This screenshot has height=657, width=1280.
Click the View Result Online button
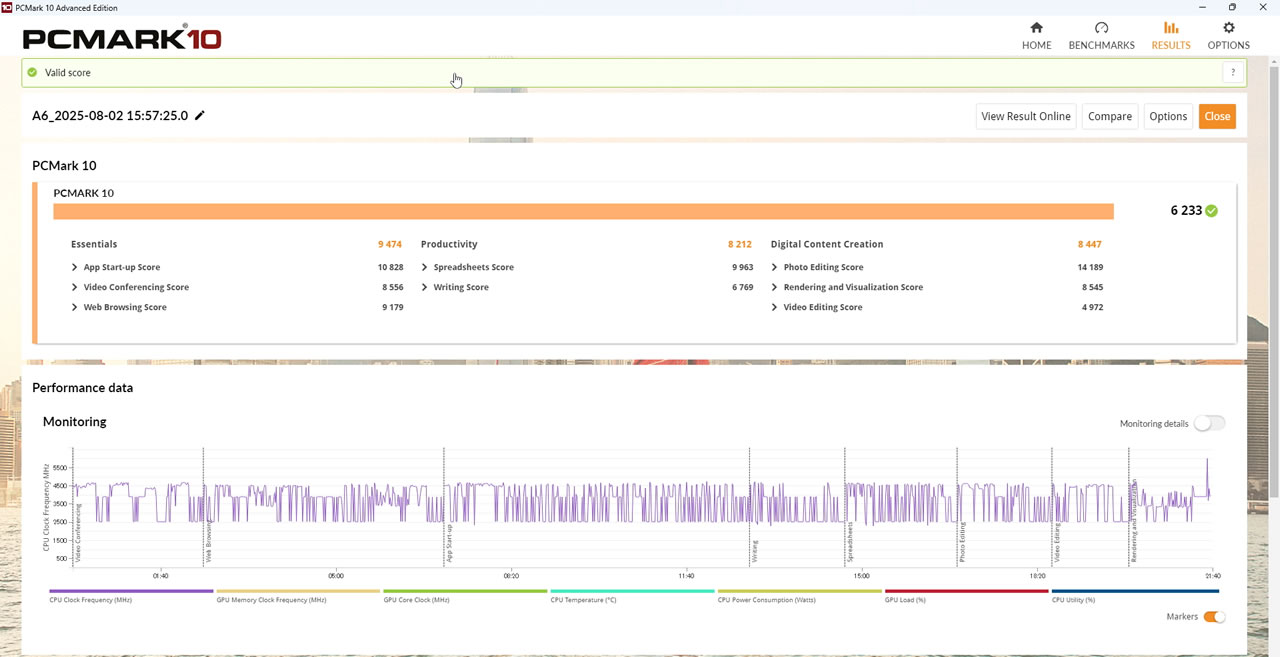point(1026,116)
